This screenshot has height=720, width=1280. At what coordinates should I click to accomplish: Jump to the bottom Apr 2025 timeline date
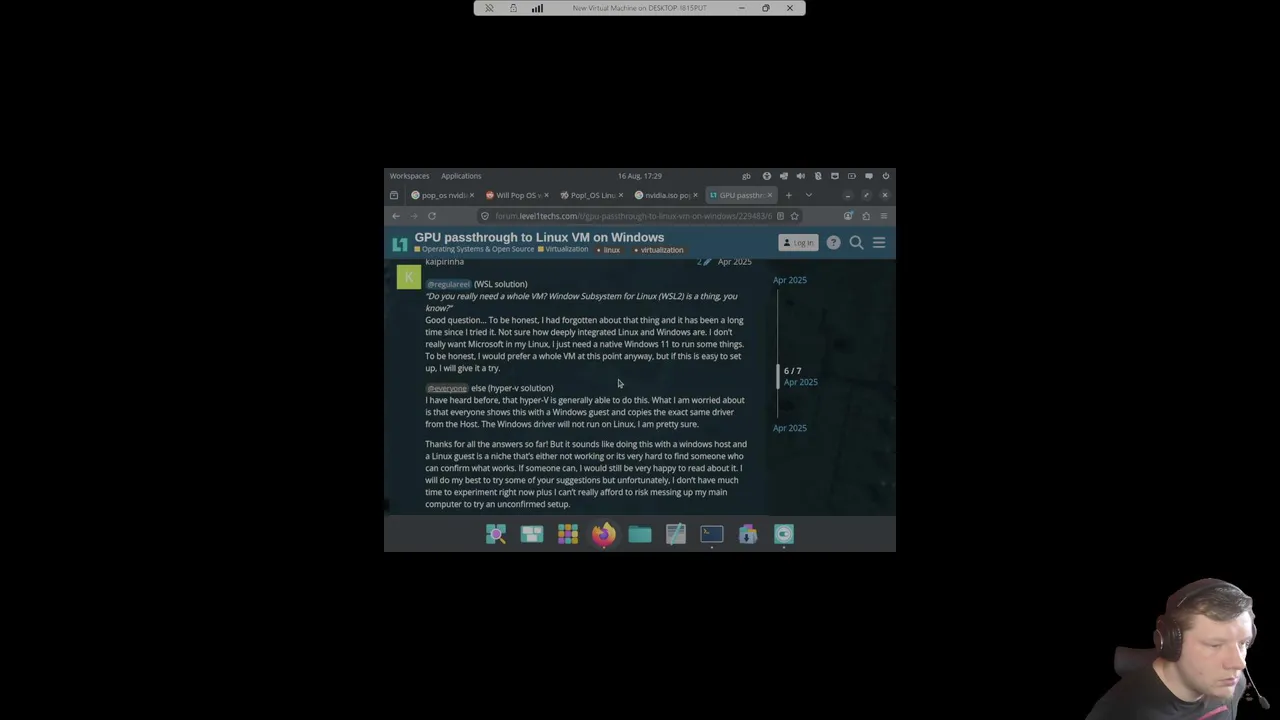tap(790, 428)
